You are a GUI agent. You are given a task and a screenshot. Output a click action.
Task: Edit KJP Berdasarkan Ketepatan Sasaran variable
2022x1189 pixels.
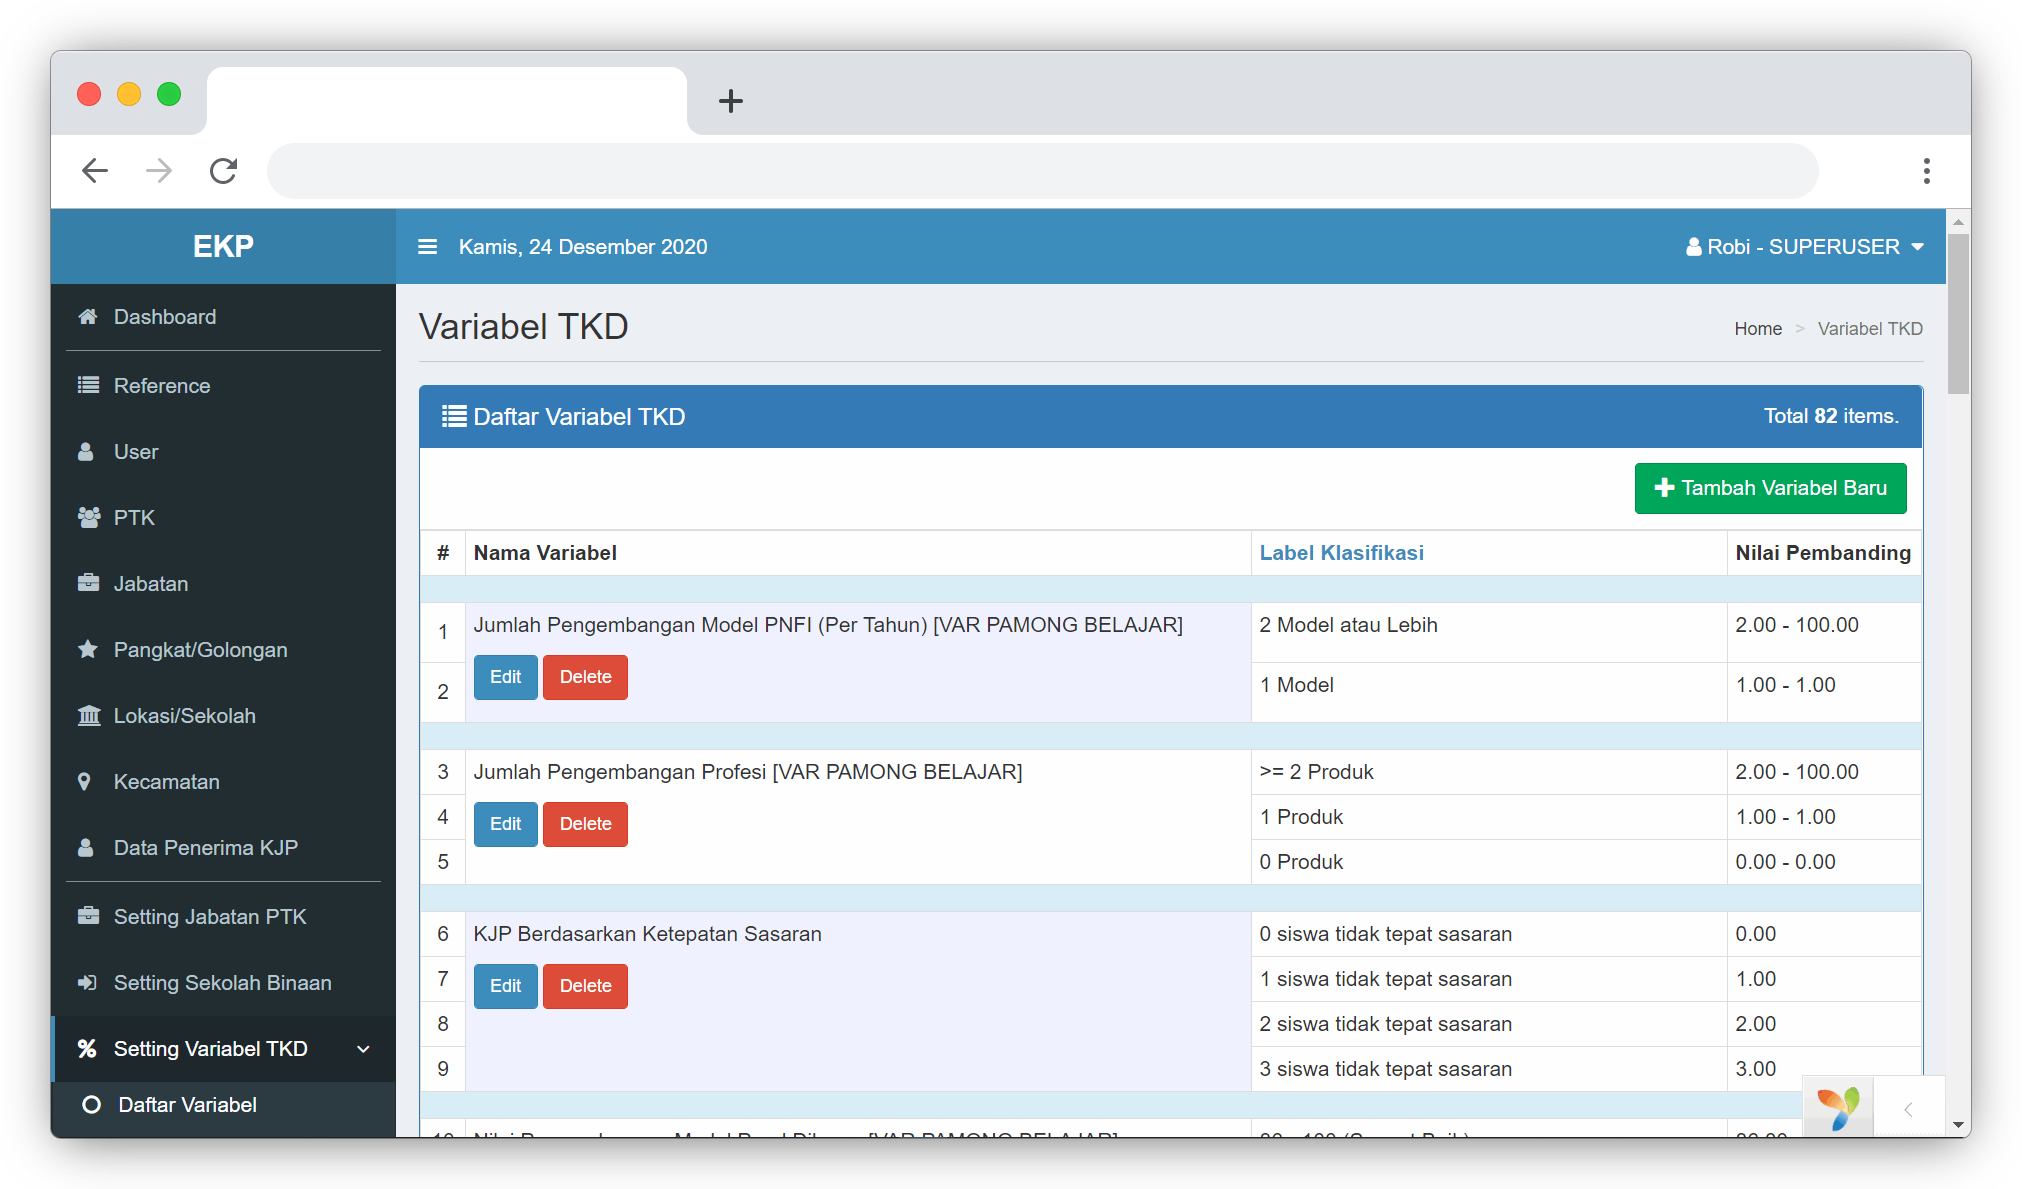[505, 986]
